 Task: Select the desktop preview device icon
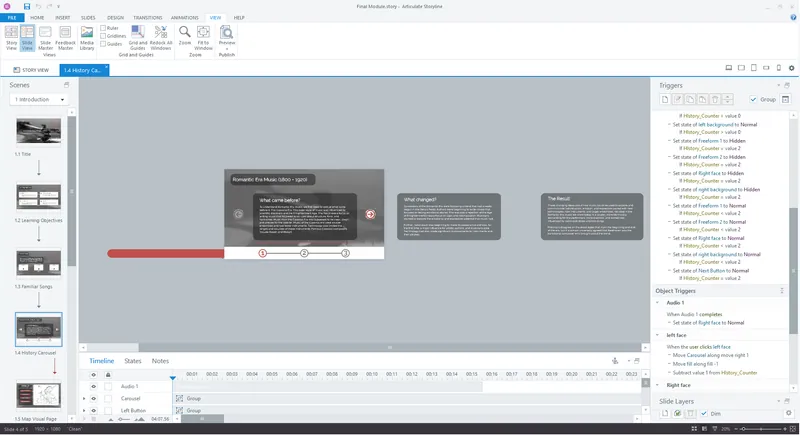(729, 68)
